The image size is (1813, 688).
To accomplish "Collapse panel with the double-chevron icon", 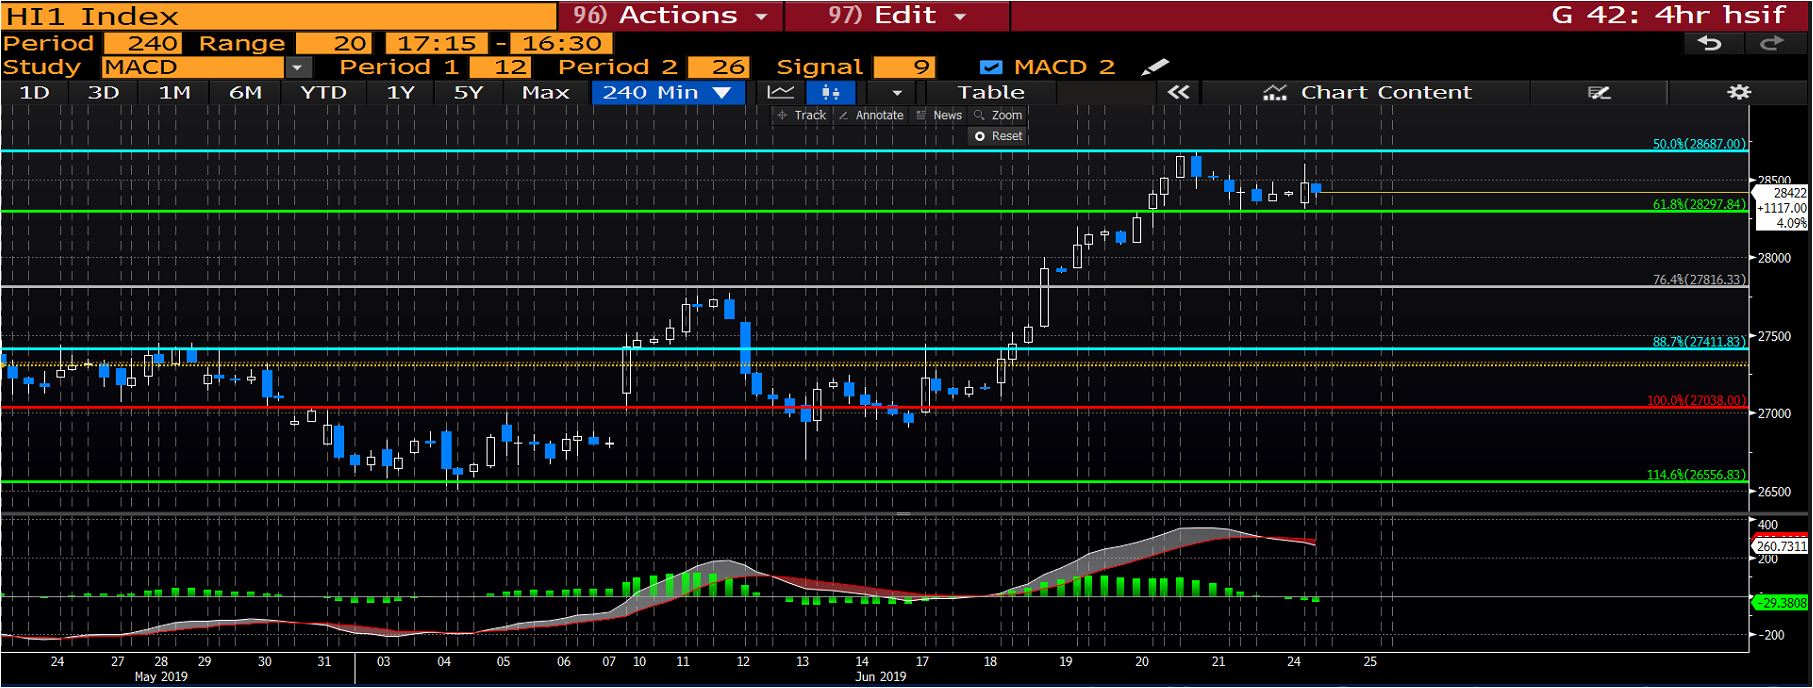I will click(x=1178, y=92).
